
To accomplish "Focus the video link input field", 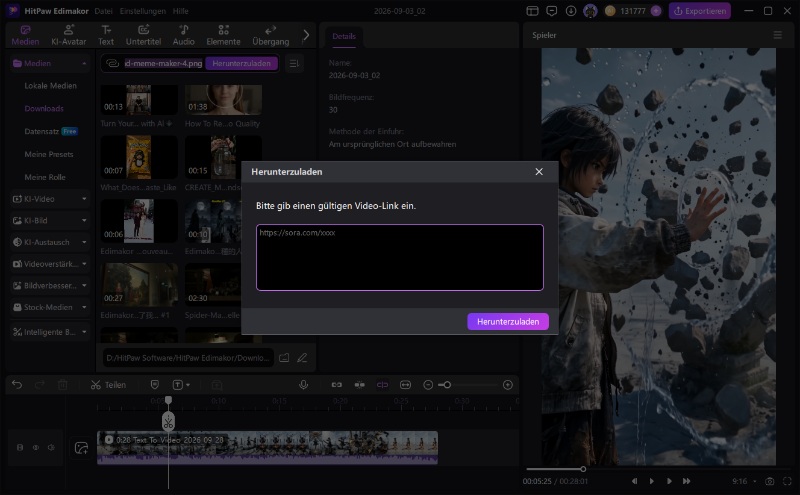I will (399, 257).
